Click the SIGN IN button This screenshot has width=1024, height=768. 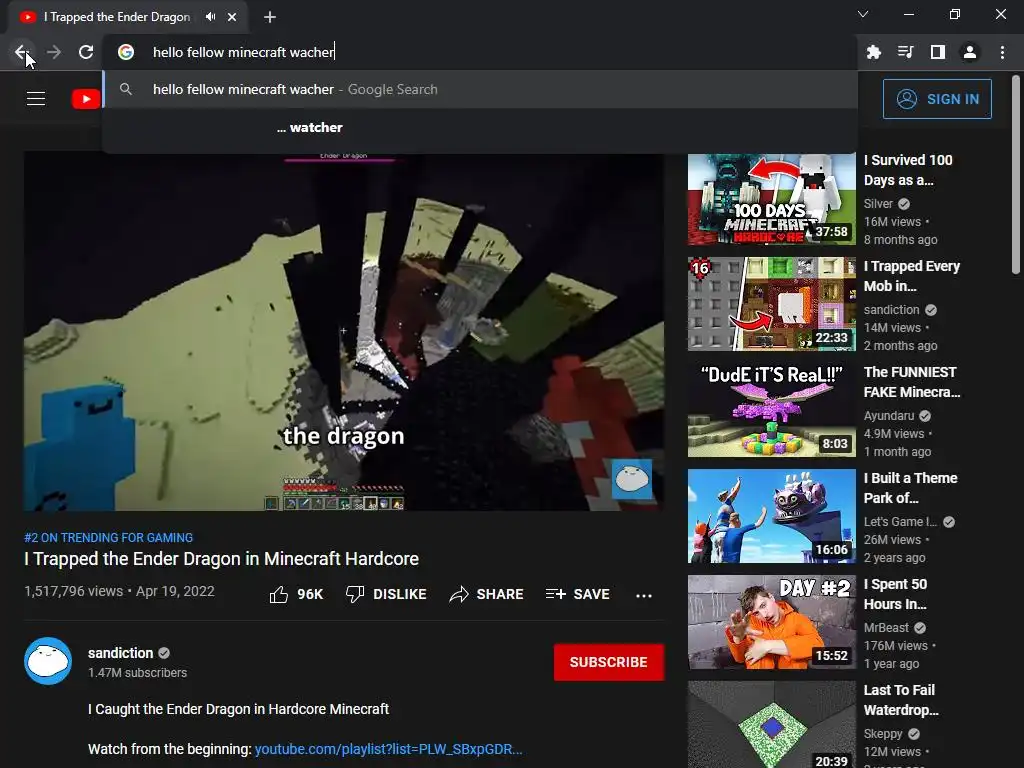tap(937, 99)
